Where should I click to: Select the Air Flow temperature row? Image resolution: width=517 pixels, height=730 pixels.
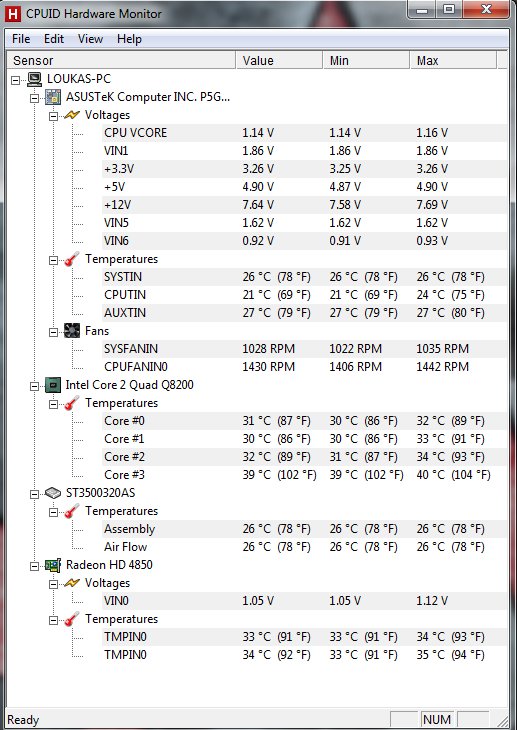tap(304, 547)
